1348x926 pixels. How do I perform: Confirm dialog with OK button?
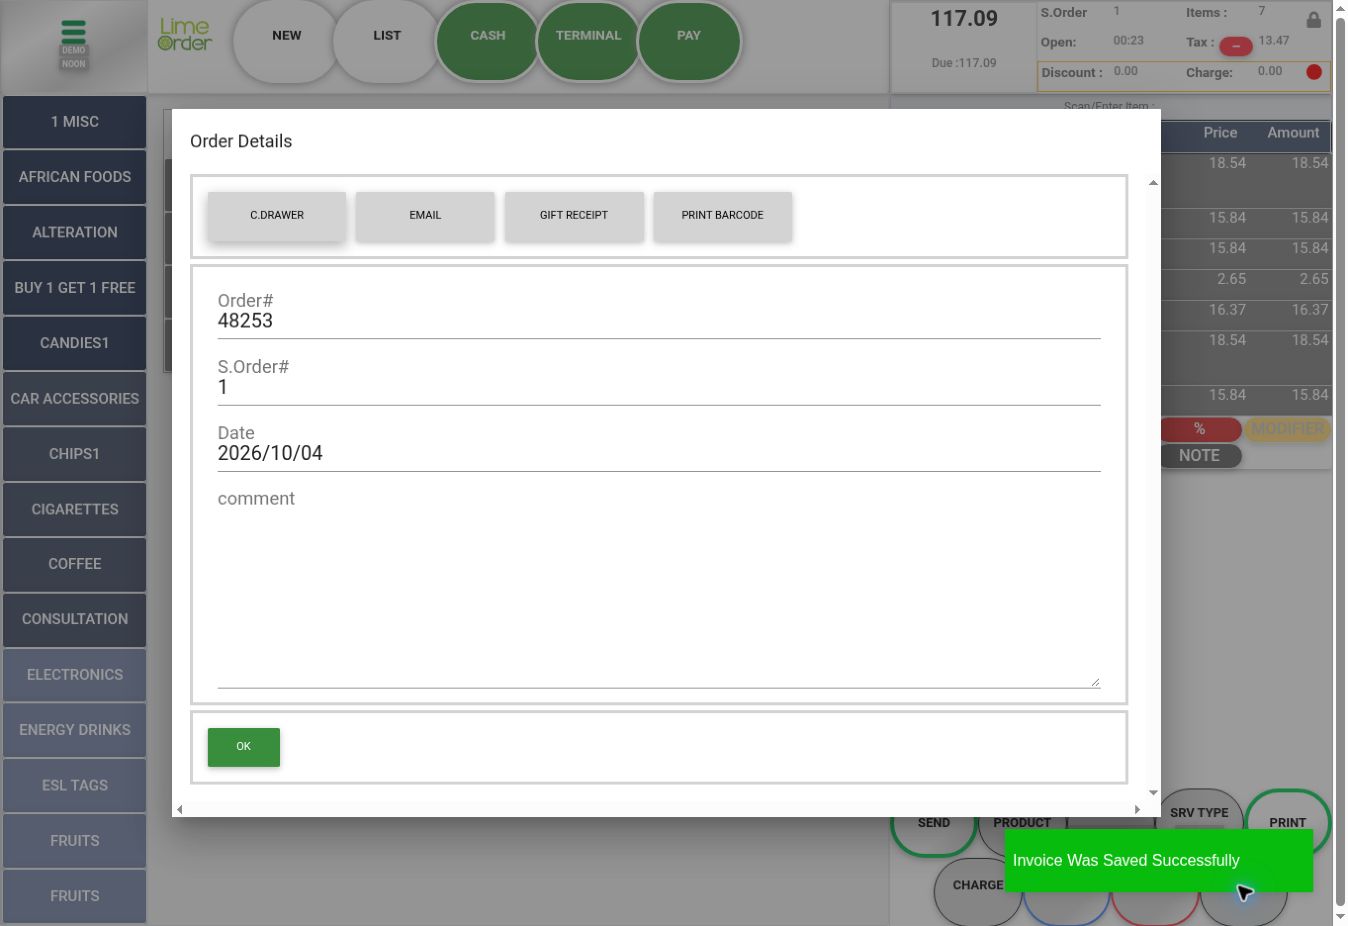coord(244,747)
